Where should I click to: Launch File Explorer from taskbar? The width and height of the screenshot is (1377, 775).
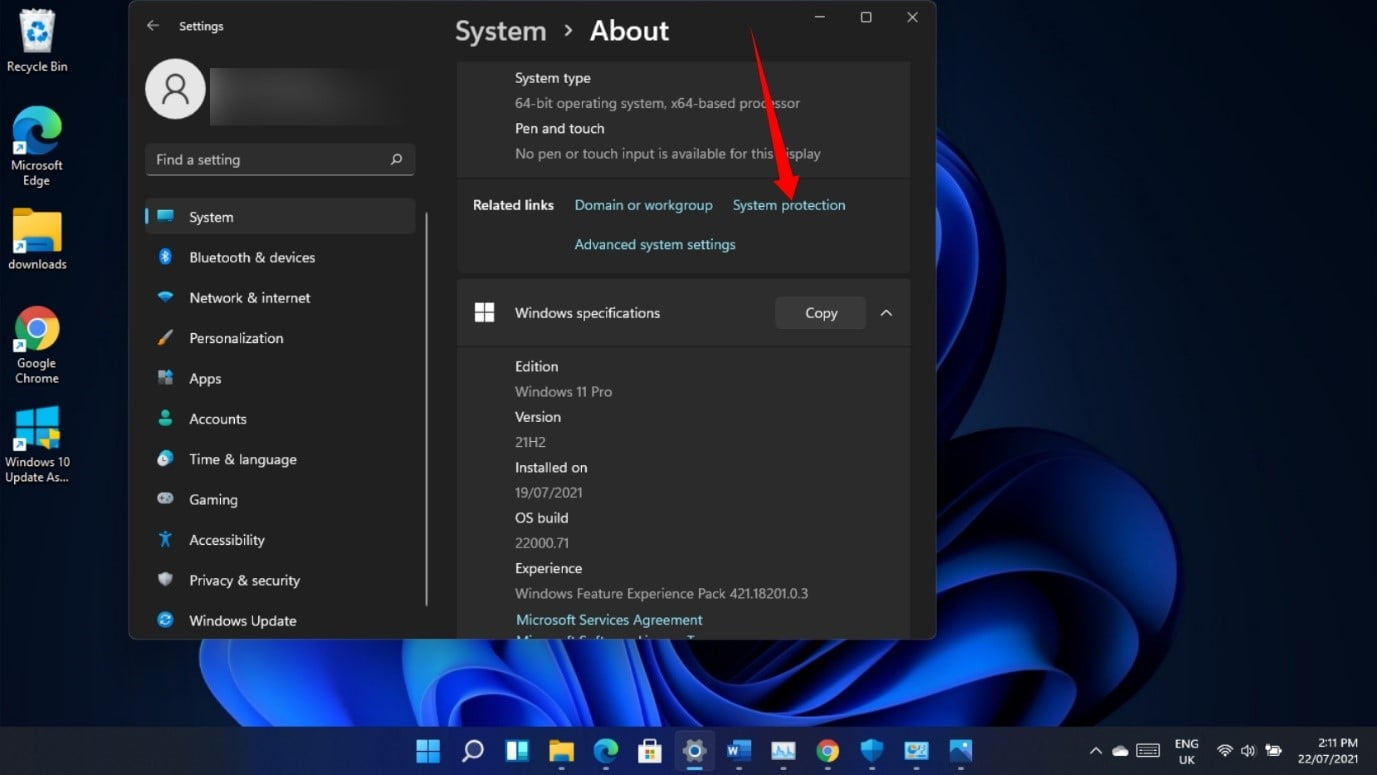coord(561,750)
